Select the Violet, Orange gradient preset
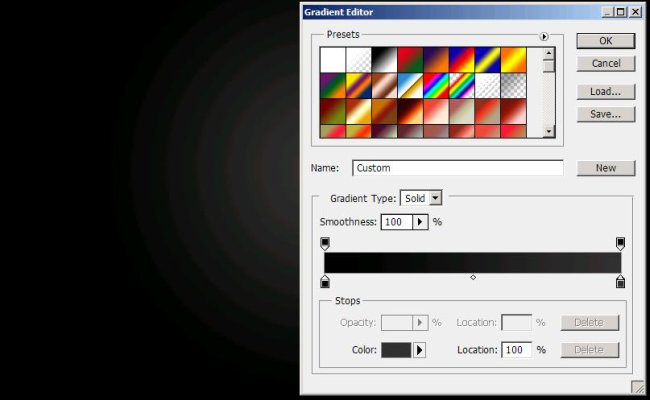The width and height of the screenshot is (650, 400). click(436, 60)
